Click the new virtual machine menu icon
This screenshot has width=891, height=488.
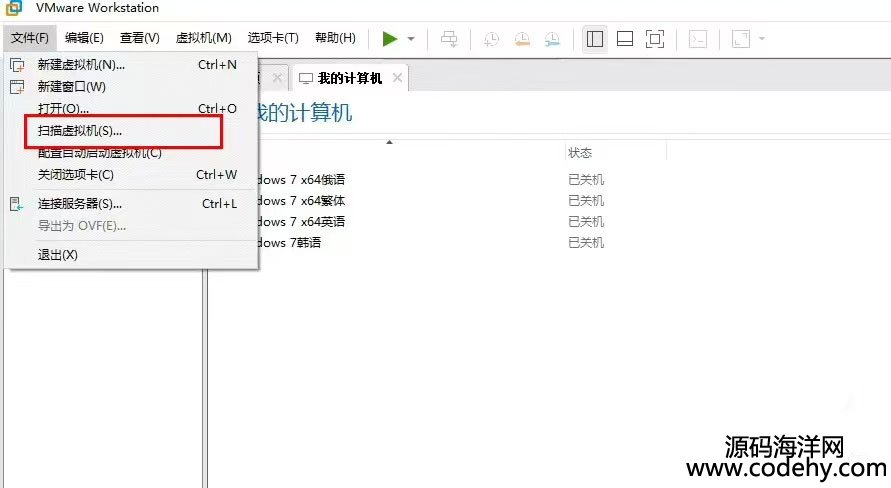coord(17,65)
